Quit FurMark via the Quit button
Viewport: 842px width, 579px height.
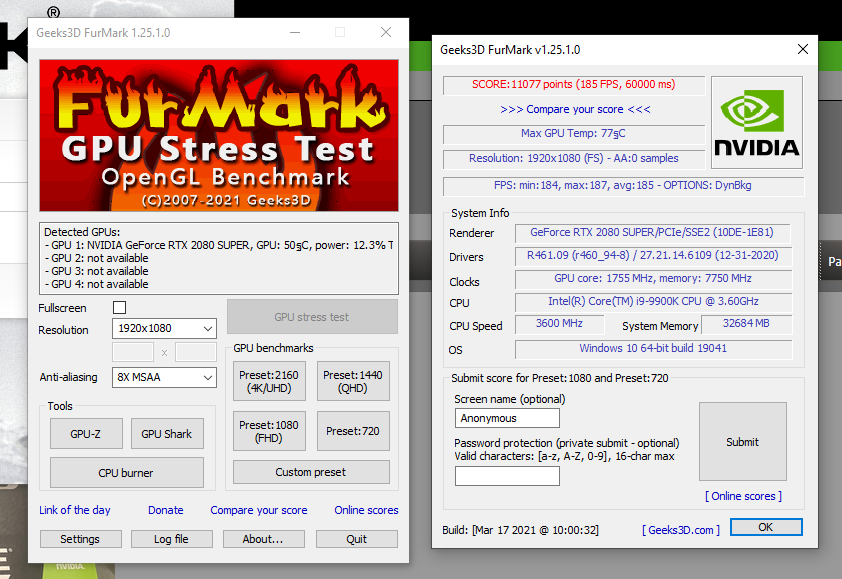[x=357, y=539]
